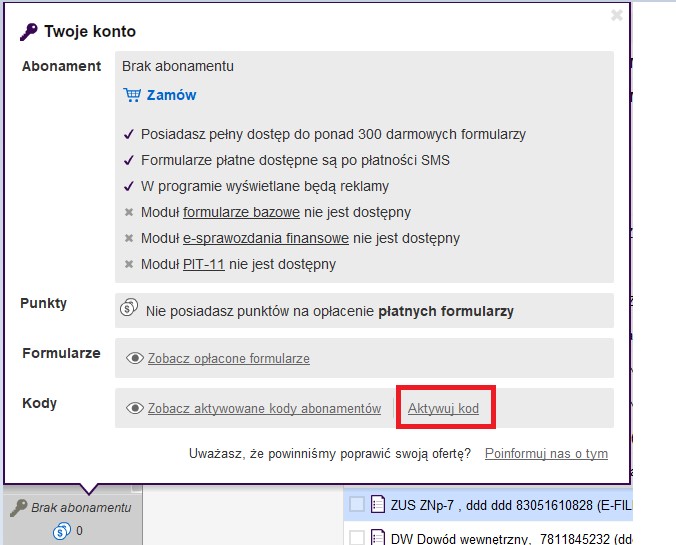Click the Aktywuj kod link
Screen dimensions: 676x545
[x=443, y=408]
